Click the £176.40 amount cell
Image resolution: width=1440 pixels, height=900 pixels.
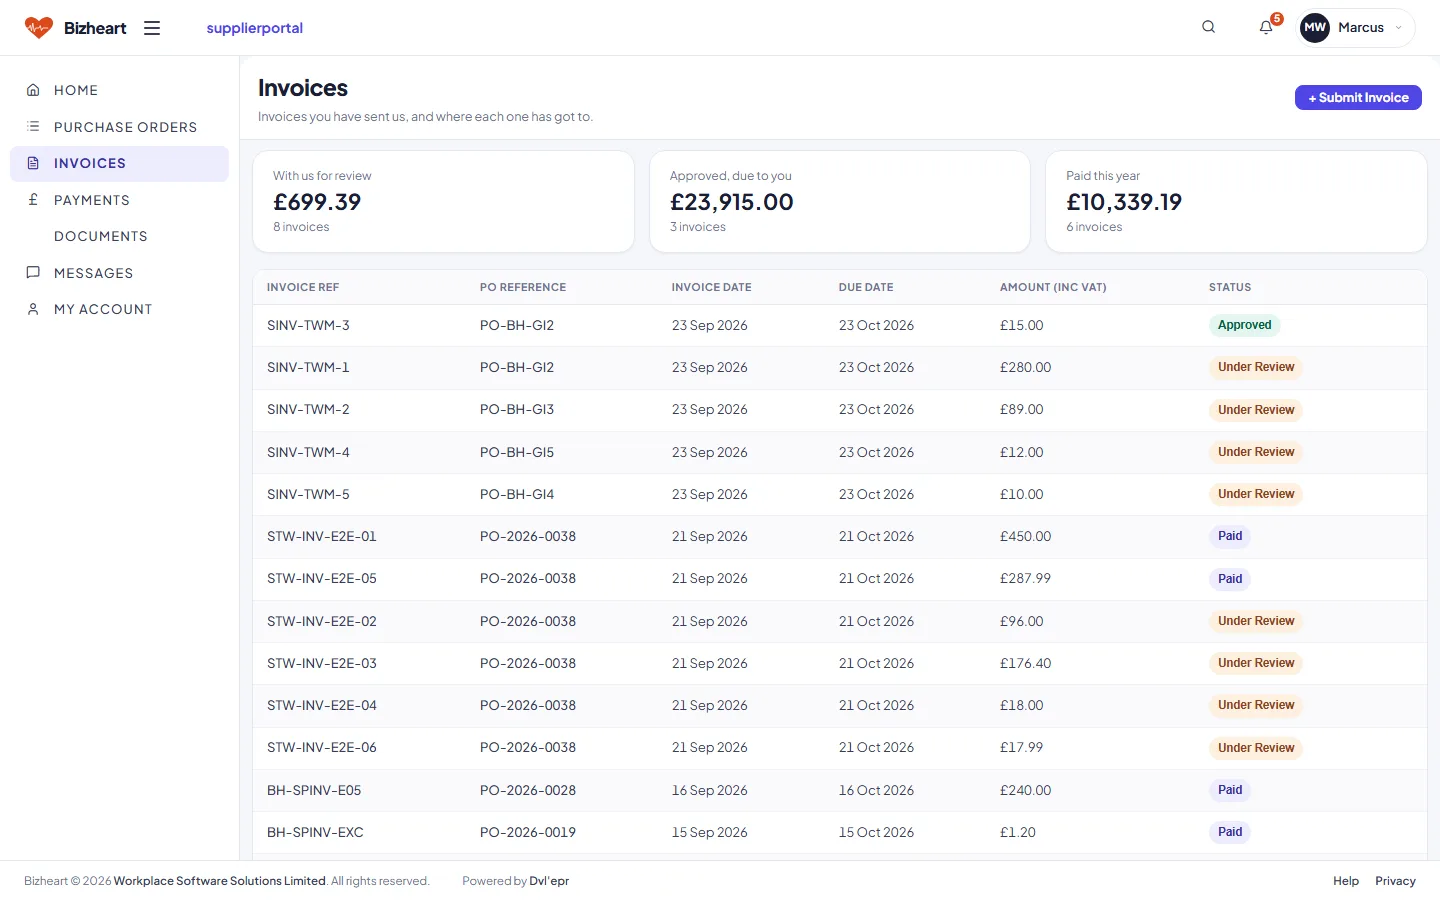1026,663
